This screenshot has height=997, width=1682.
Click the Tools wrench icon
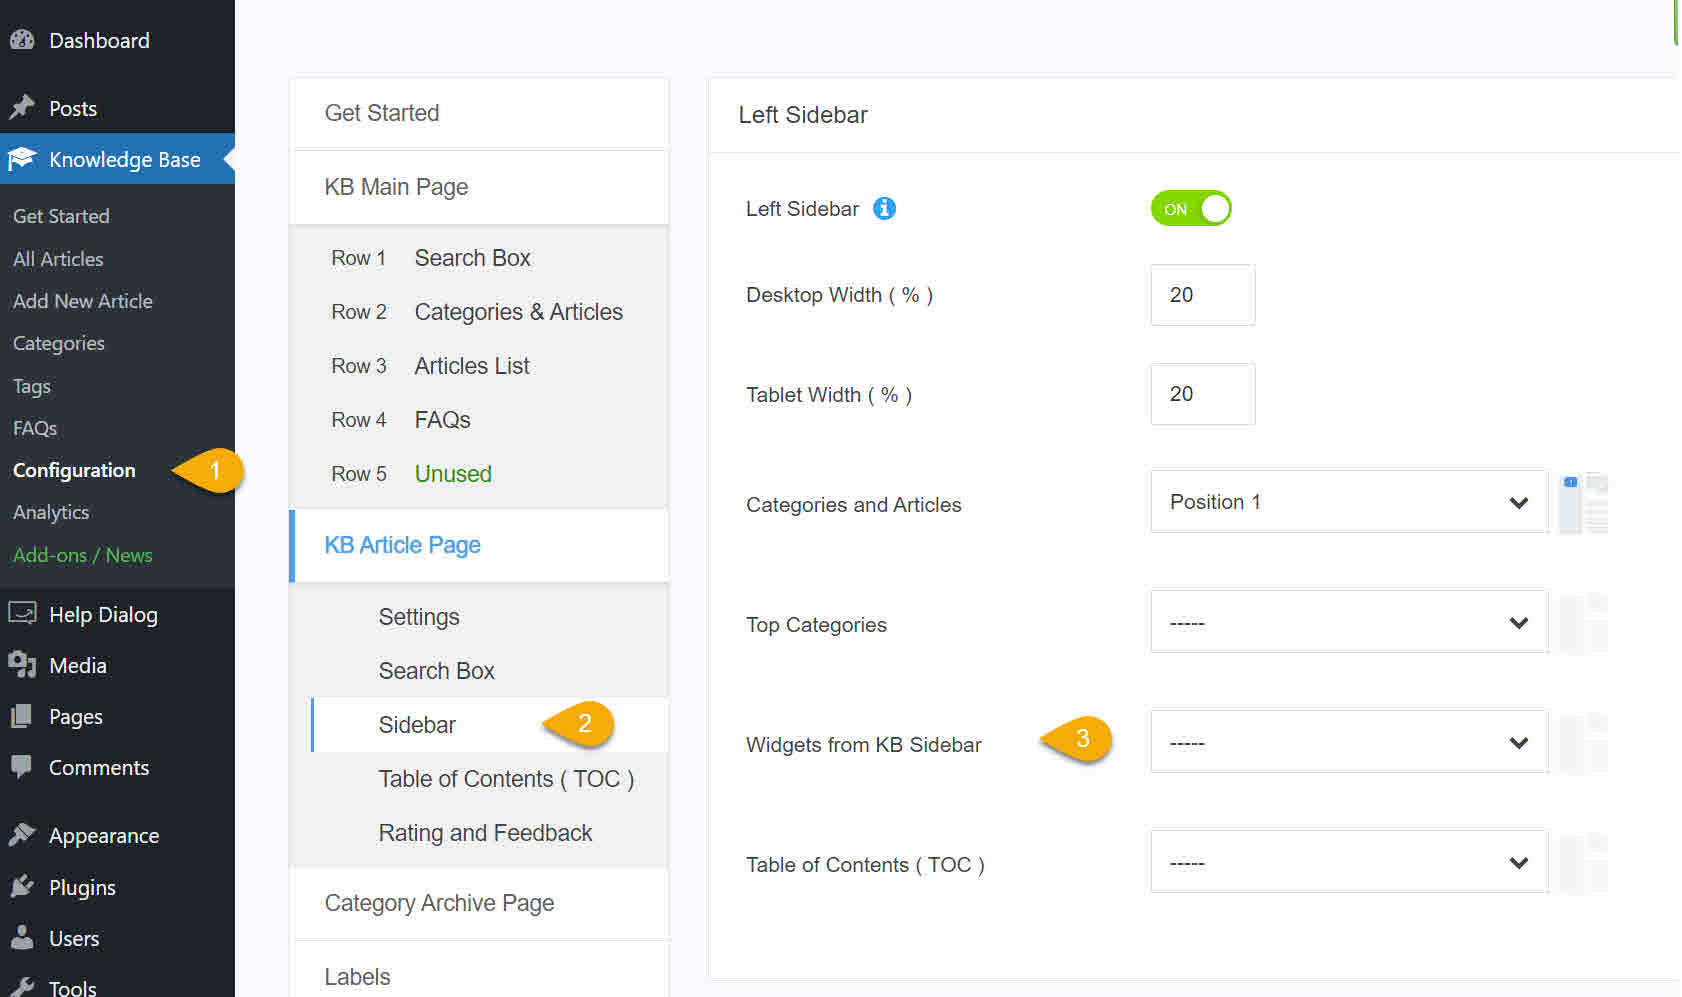22,985
